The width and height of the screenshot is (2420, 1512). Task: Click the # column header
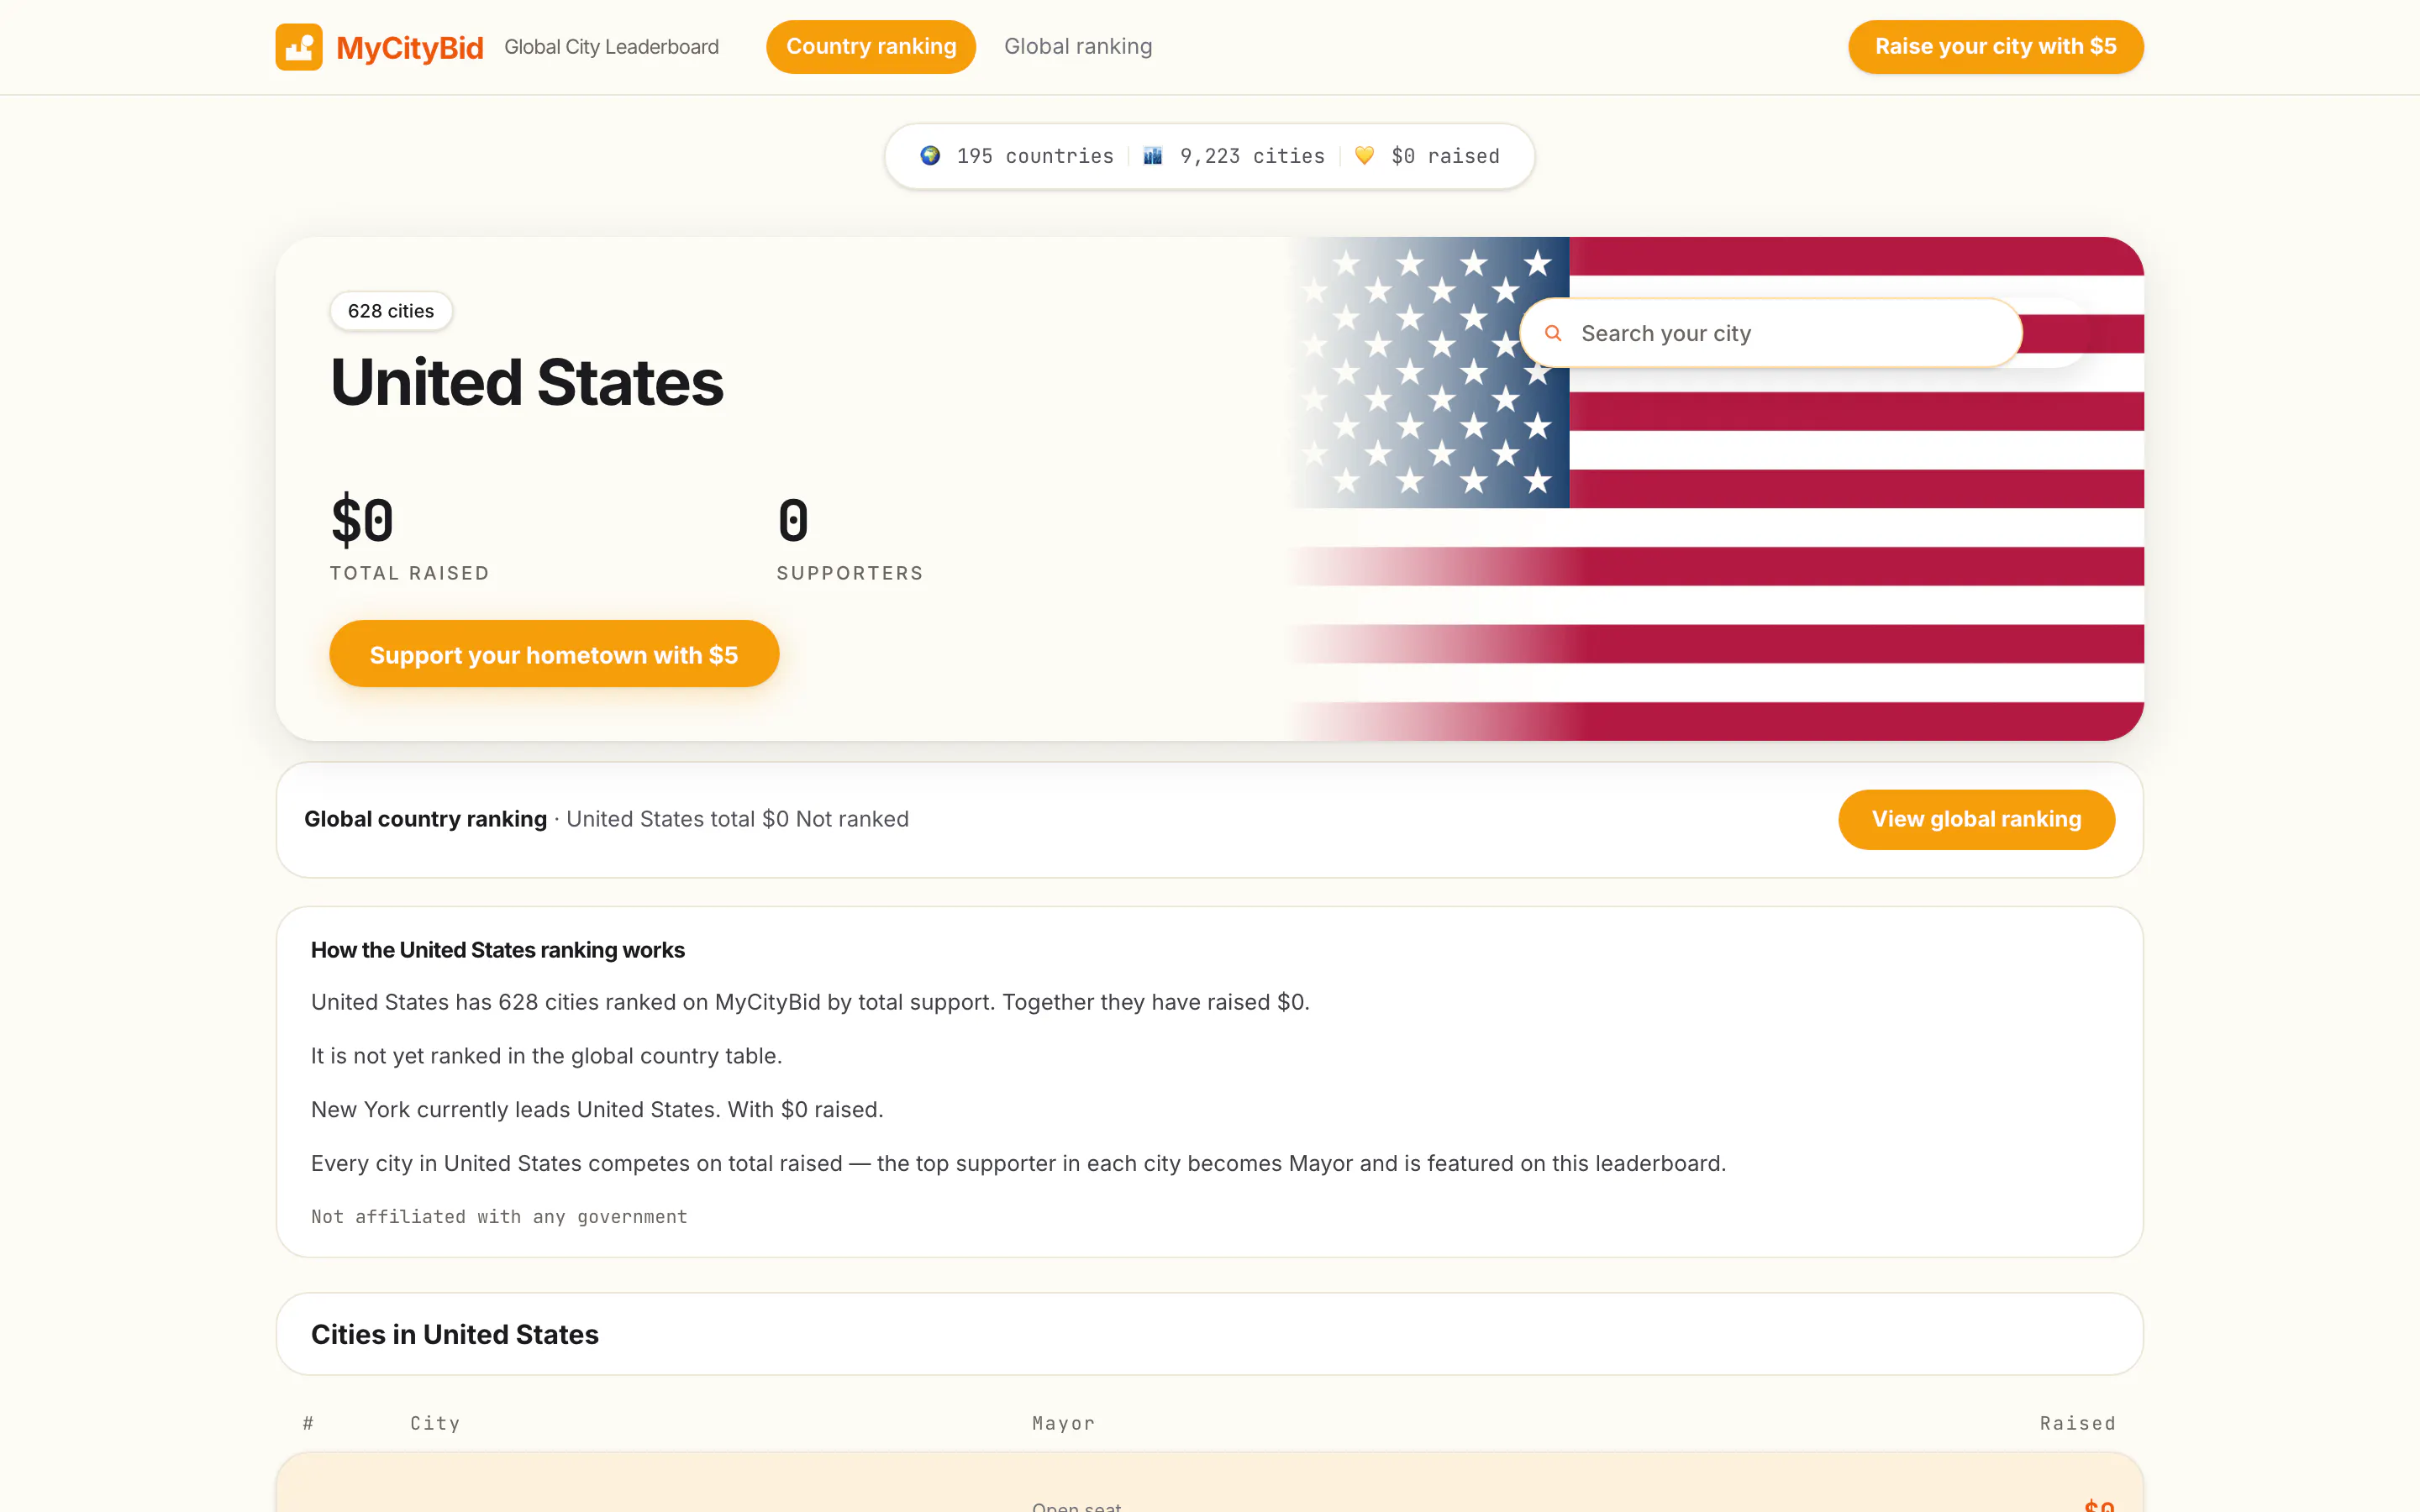tap(308, 1423)
